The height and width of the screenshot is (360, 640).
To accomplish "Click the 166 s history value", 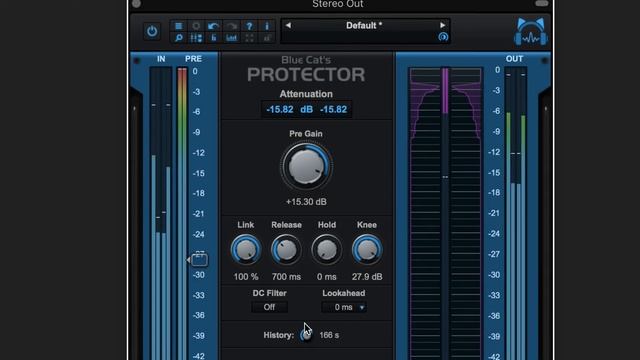I will [x=329, y=335].
